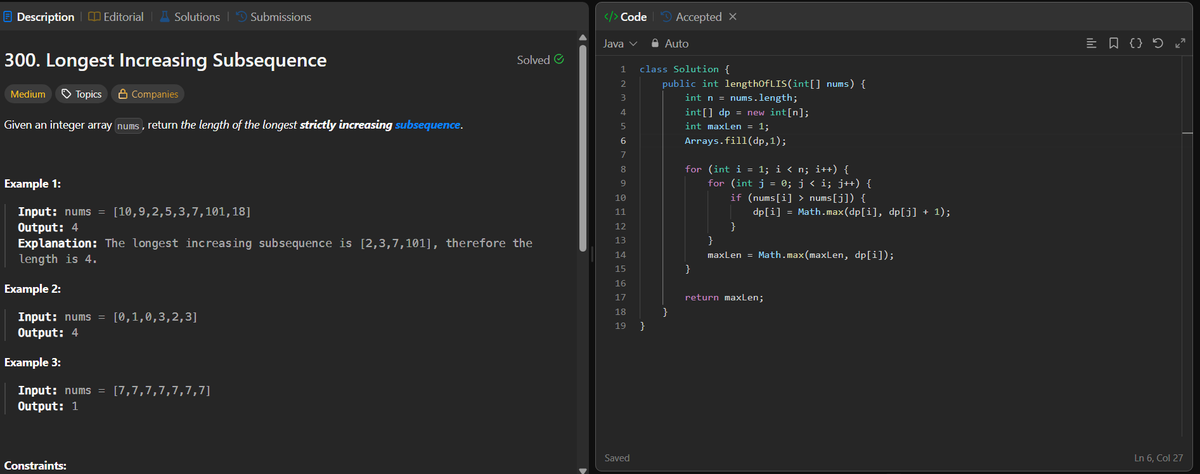Click the Medium difficulty tag
1200x474 pixels.
tap(28, 94)
